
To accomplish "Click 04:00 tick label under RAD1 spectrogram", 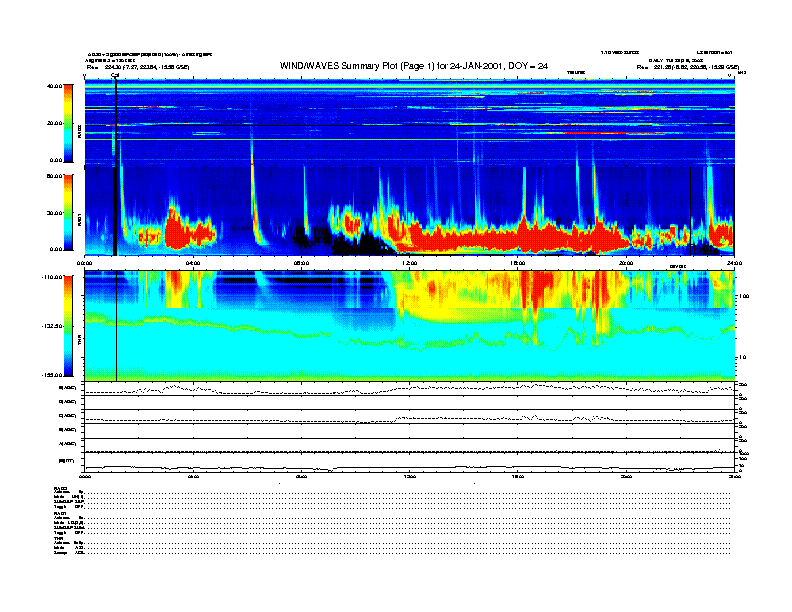I will (x=193, y=263).
